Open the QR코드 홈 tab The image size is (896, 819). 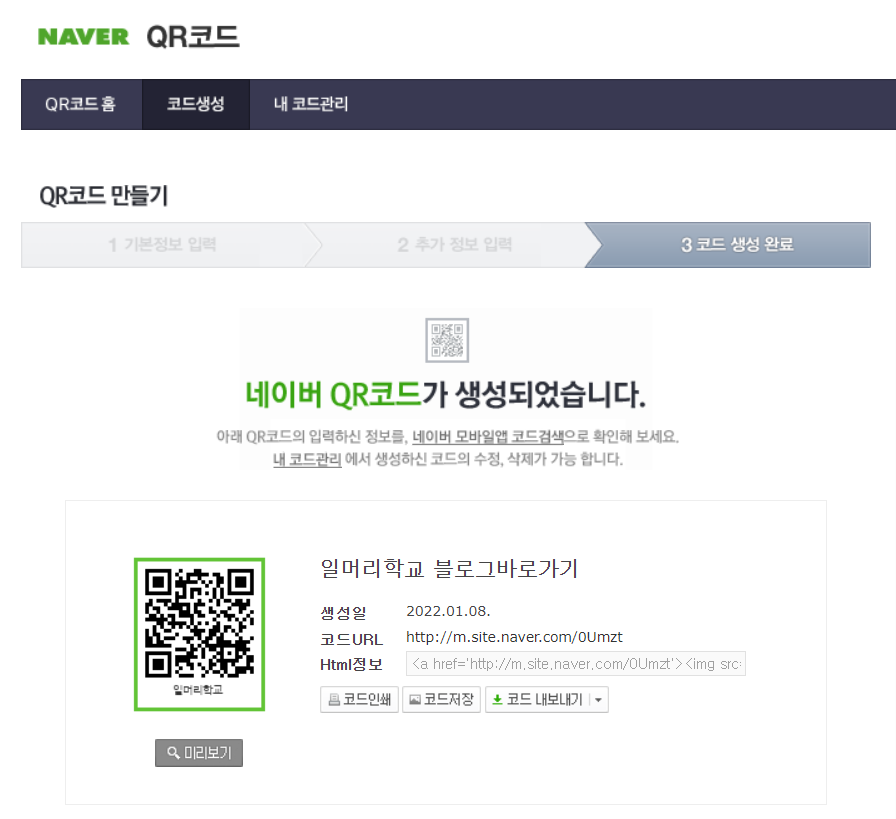pyautogui.click(x=81, y=104)
